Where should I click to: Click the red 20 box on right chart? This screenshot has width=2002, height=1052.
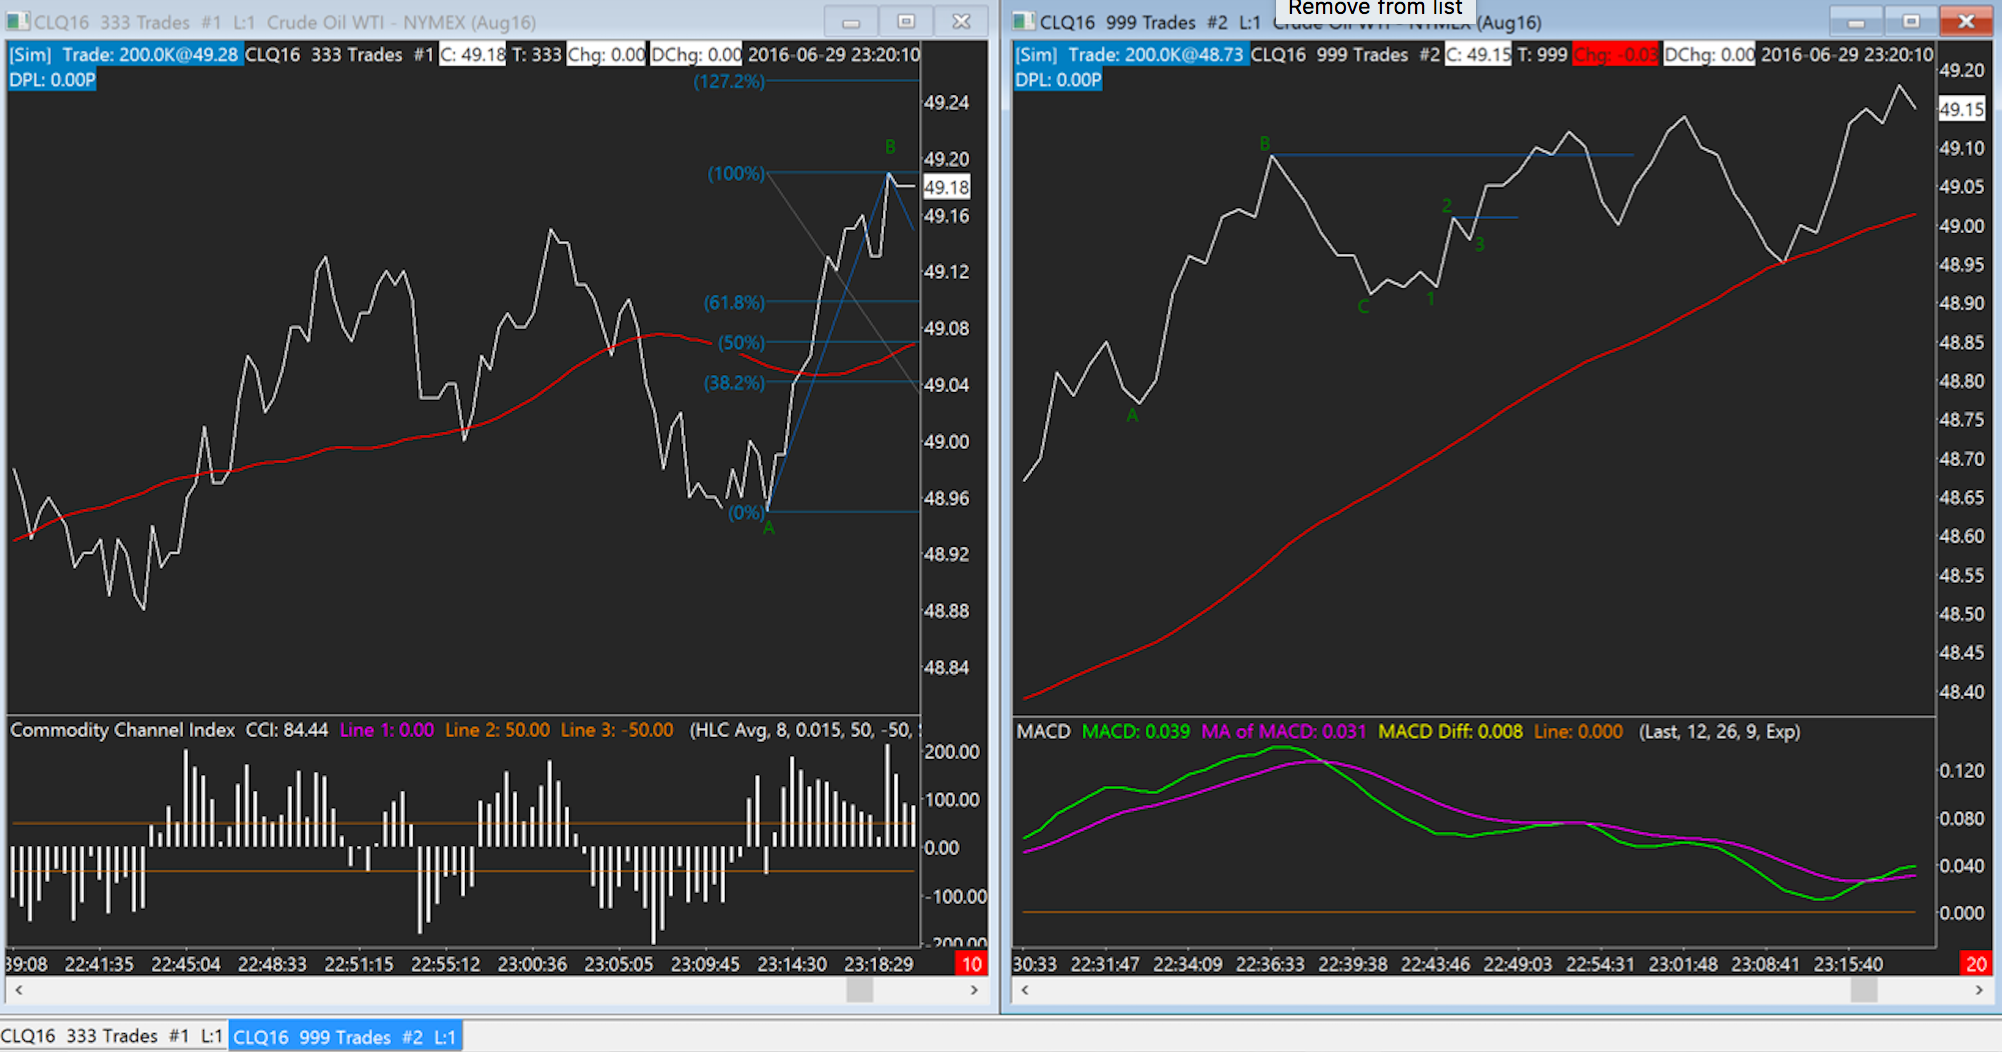pos(1976,964)
